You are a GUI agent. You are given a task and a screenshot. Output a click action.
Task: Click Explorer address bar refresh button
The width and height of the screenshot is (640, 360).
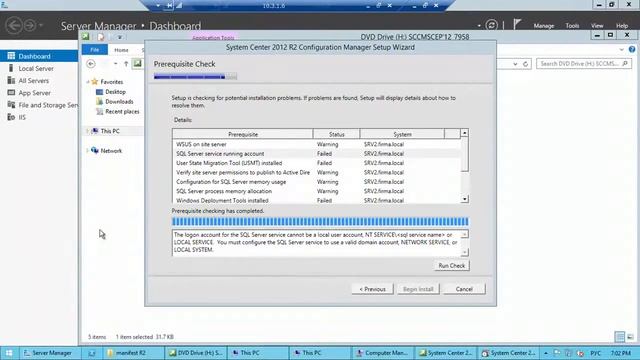pos(526,64)
